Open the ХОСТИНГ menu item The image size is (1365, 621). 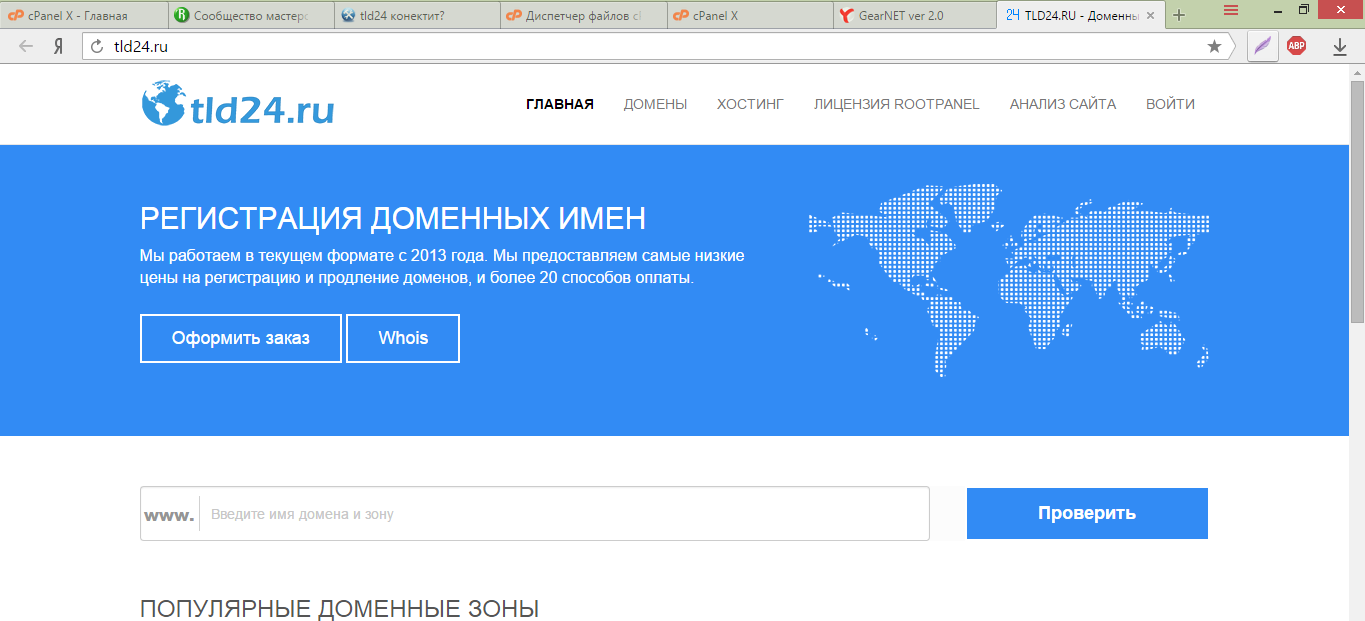[x=750, y=104]
